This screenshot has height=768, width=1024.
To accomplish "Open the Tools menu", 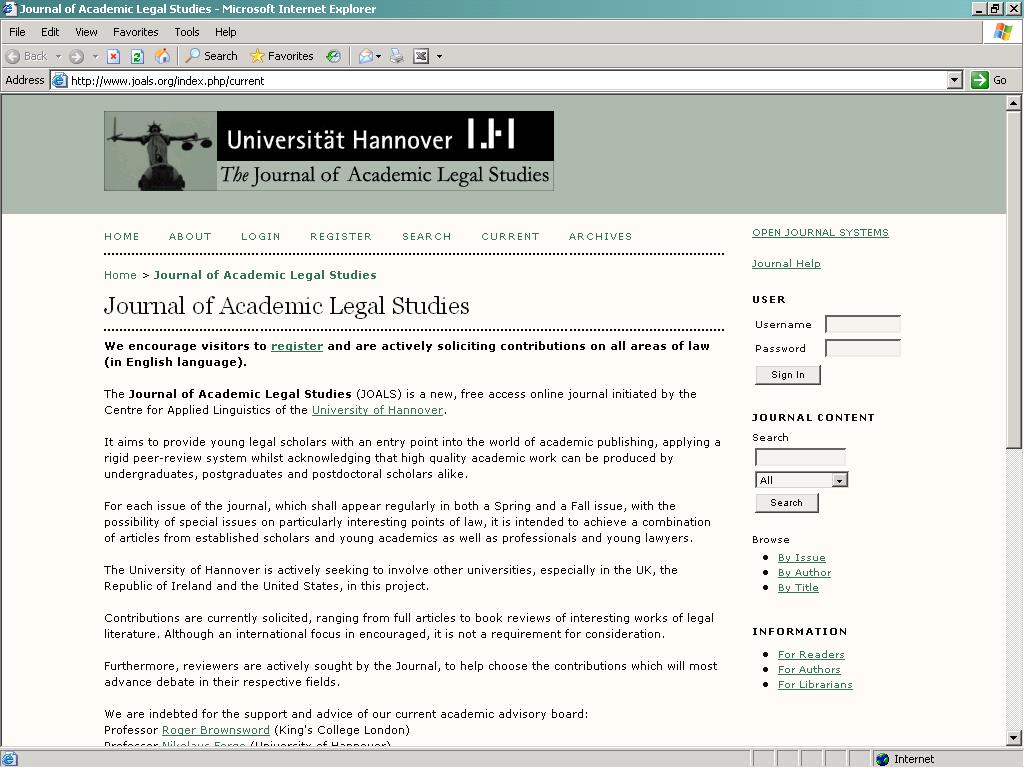I will (x=187, y=32).
